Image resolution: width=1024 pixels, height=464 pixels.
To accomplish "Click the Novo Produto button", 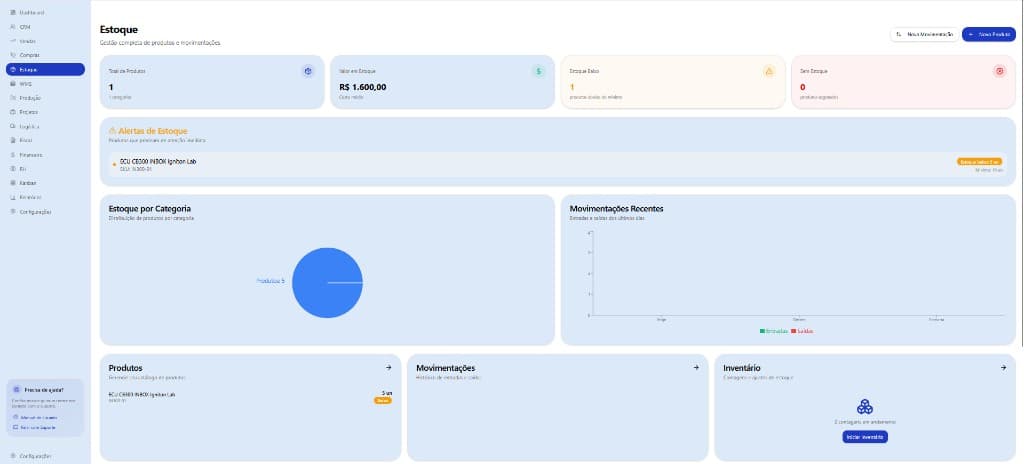I will click(988, 34).
